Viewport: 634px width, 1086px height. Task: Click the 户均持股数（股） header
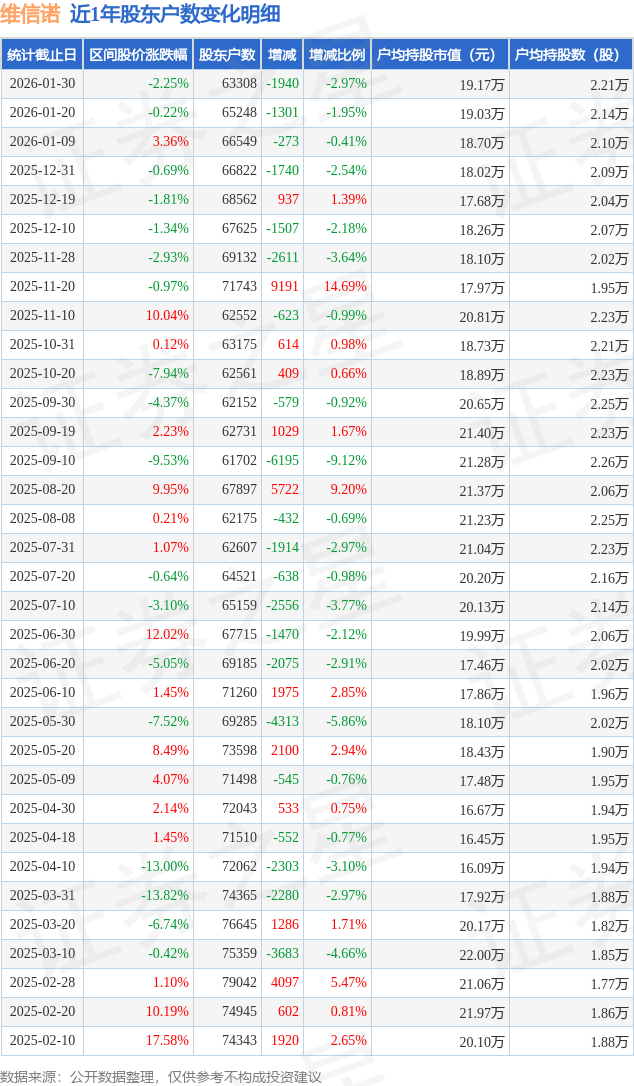[571, 55]
